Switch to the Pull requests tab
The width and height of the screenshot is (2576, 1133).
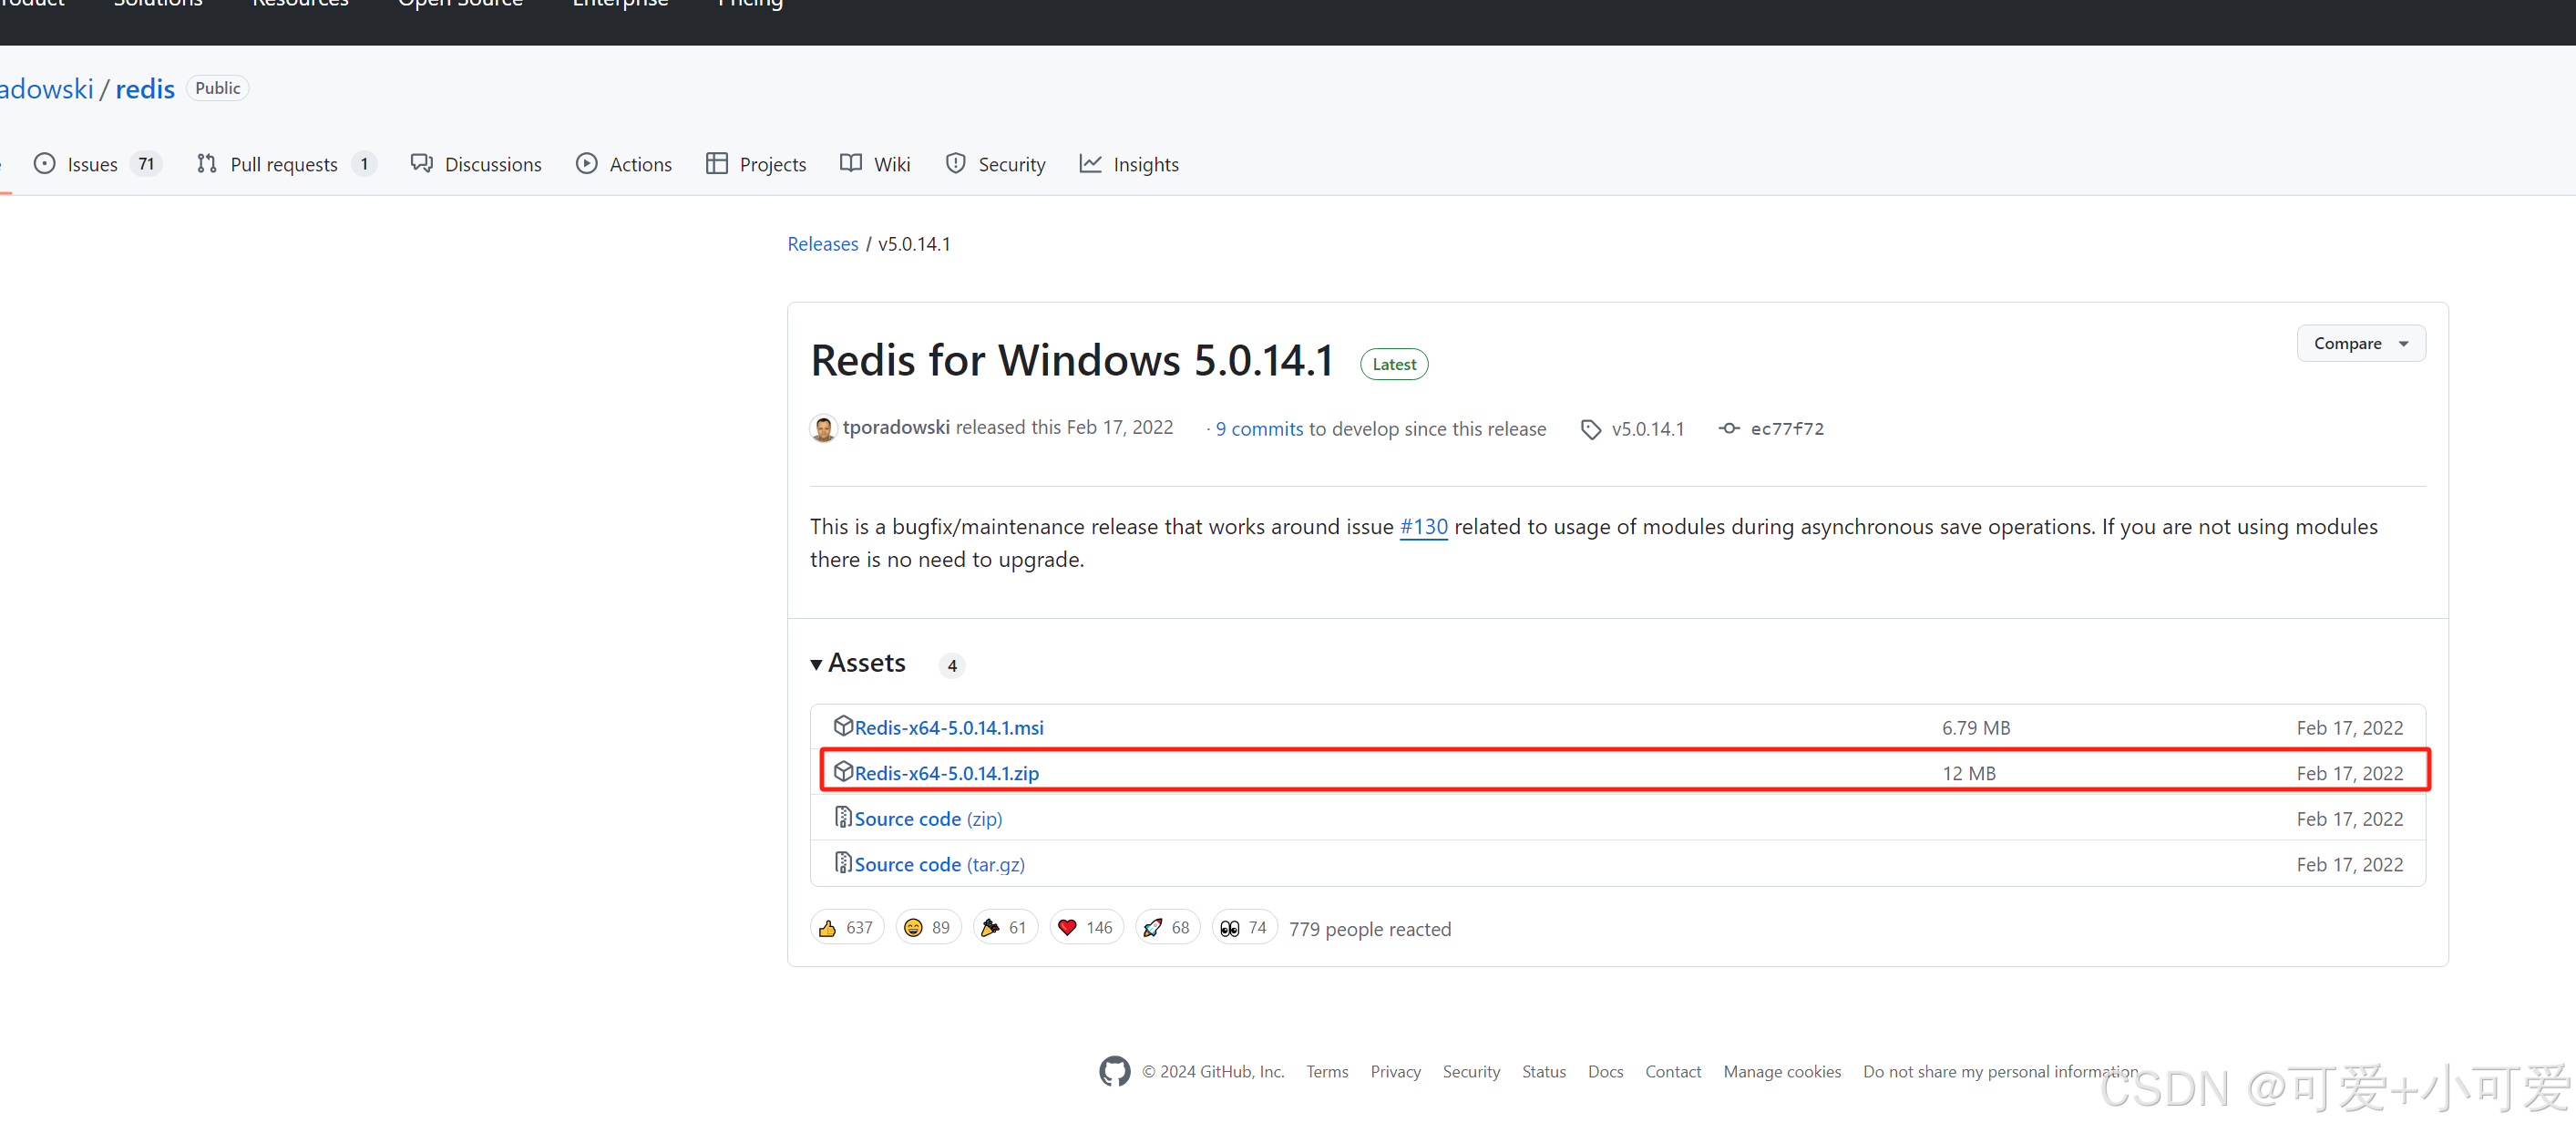click(x=285, y=163)
